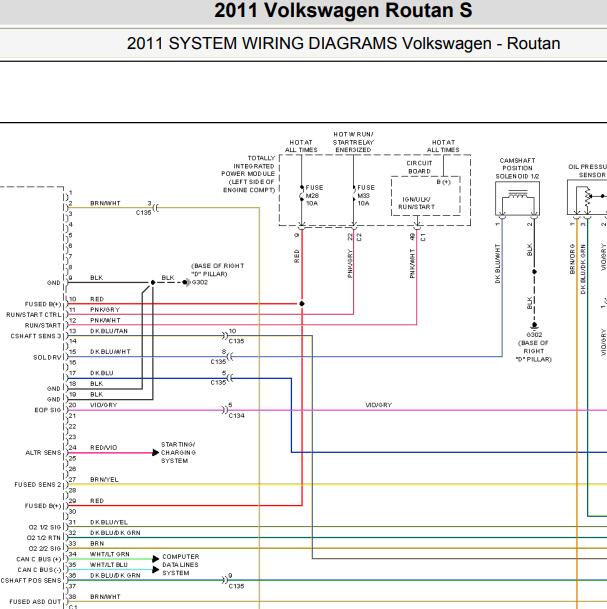Select the CSHAFT SENS 3 pin label

pos(36,336)
